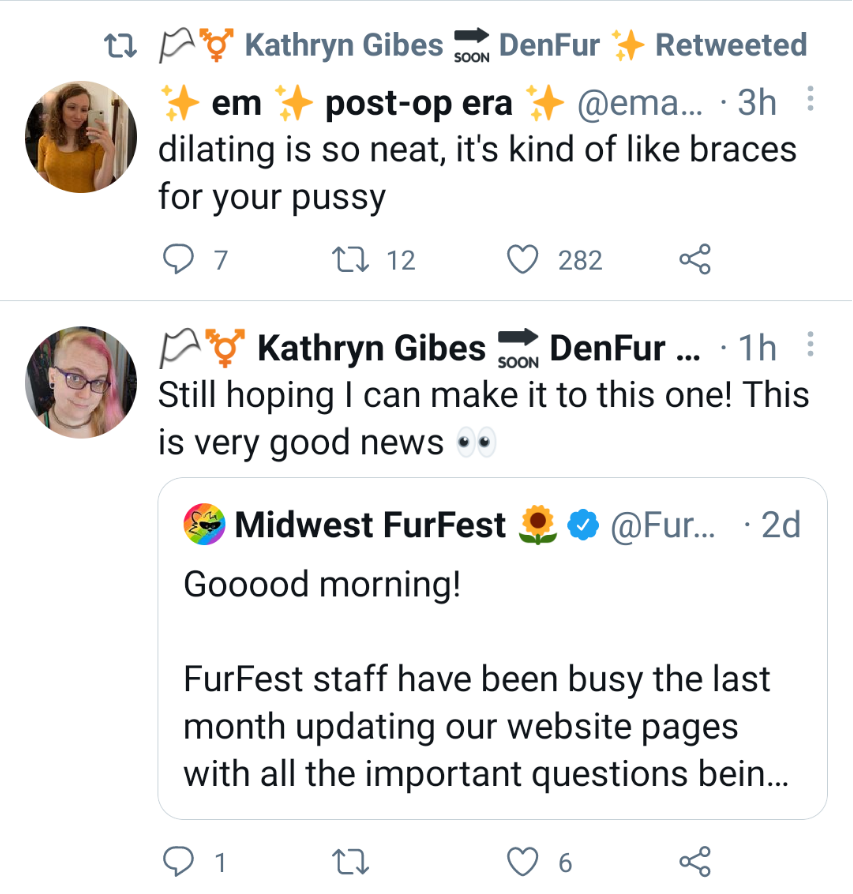
Task: Share em's post-op era tweet
Action: (695, 259)
